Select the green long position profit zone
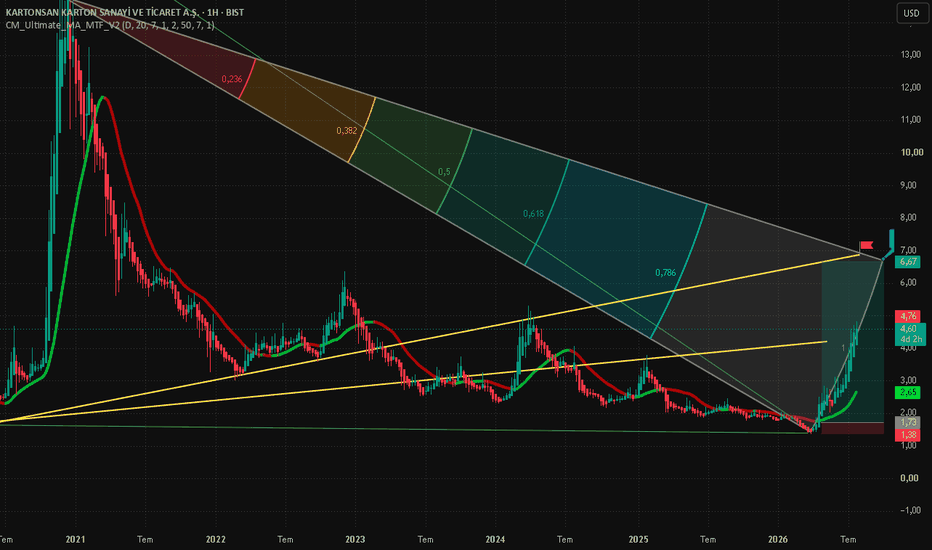The image size is (932, 550). (852, 342)
